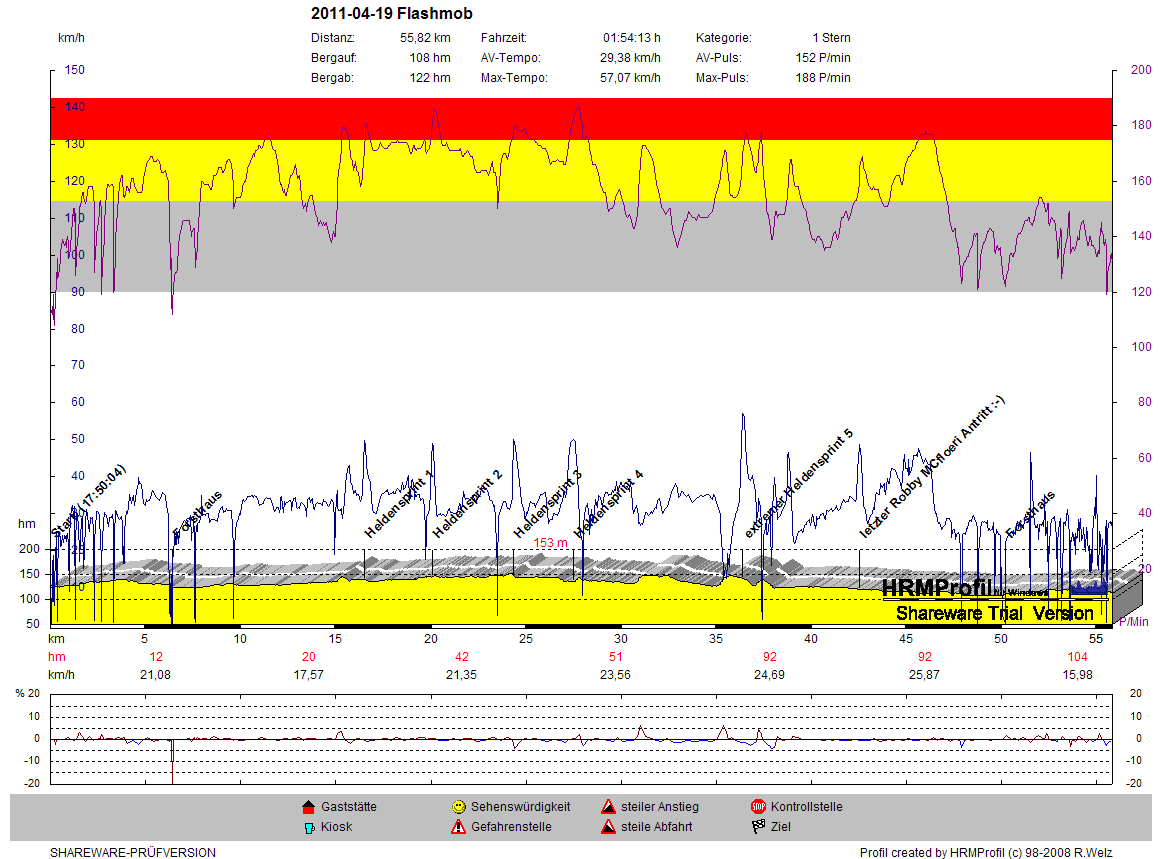Click the Max-Puls value 188 P/min

(x=822, y=78)
